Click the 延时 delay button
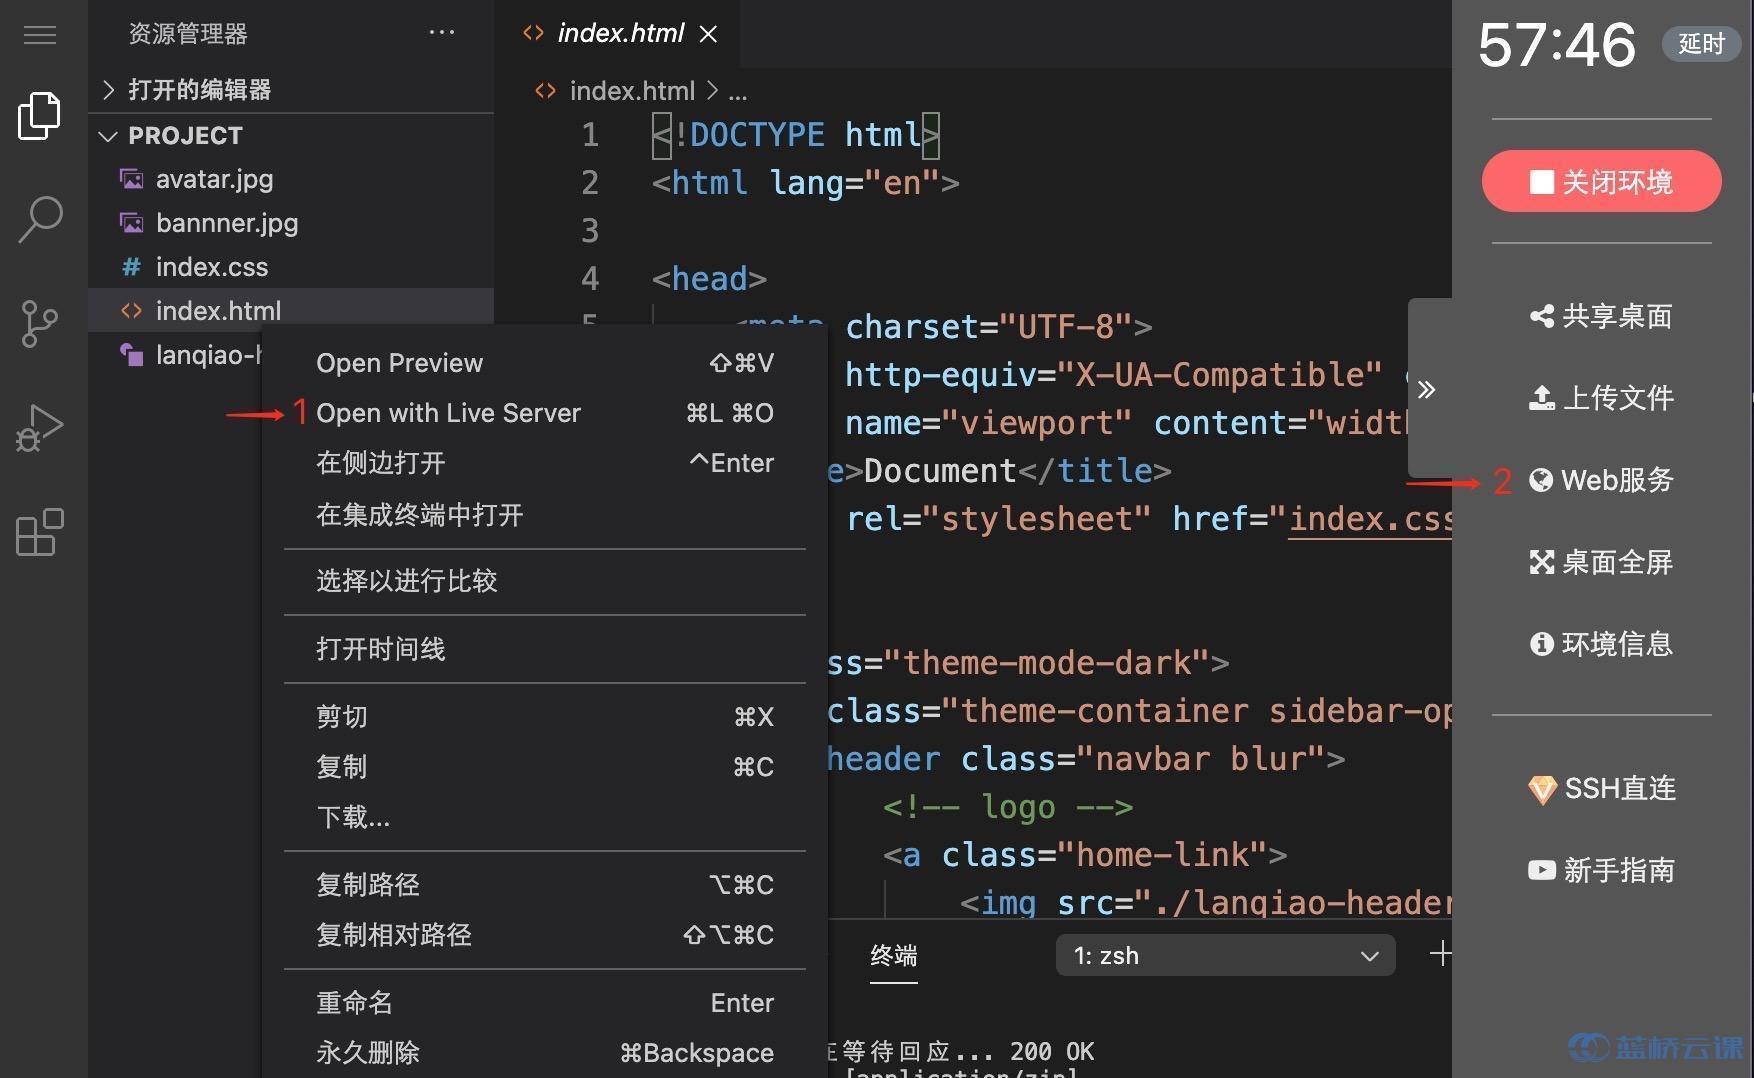The height and width of the screenshot is (1078, 1754). pos(1701,44)
